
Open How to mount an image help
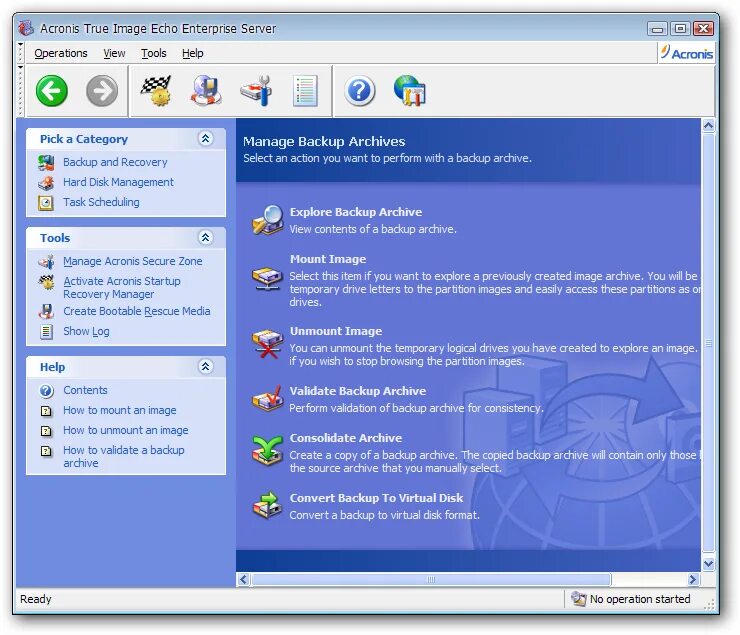click(120, 410)
